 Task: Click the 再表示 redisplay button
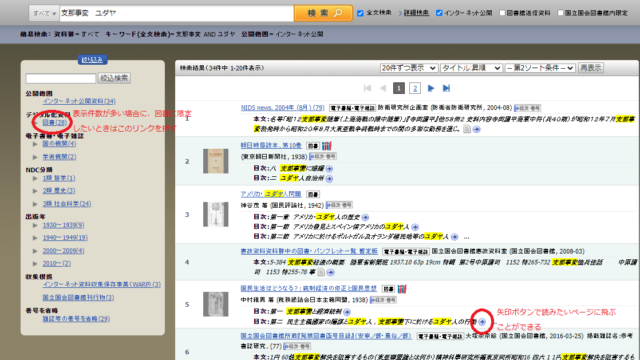(591, 68)
